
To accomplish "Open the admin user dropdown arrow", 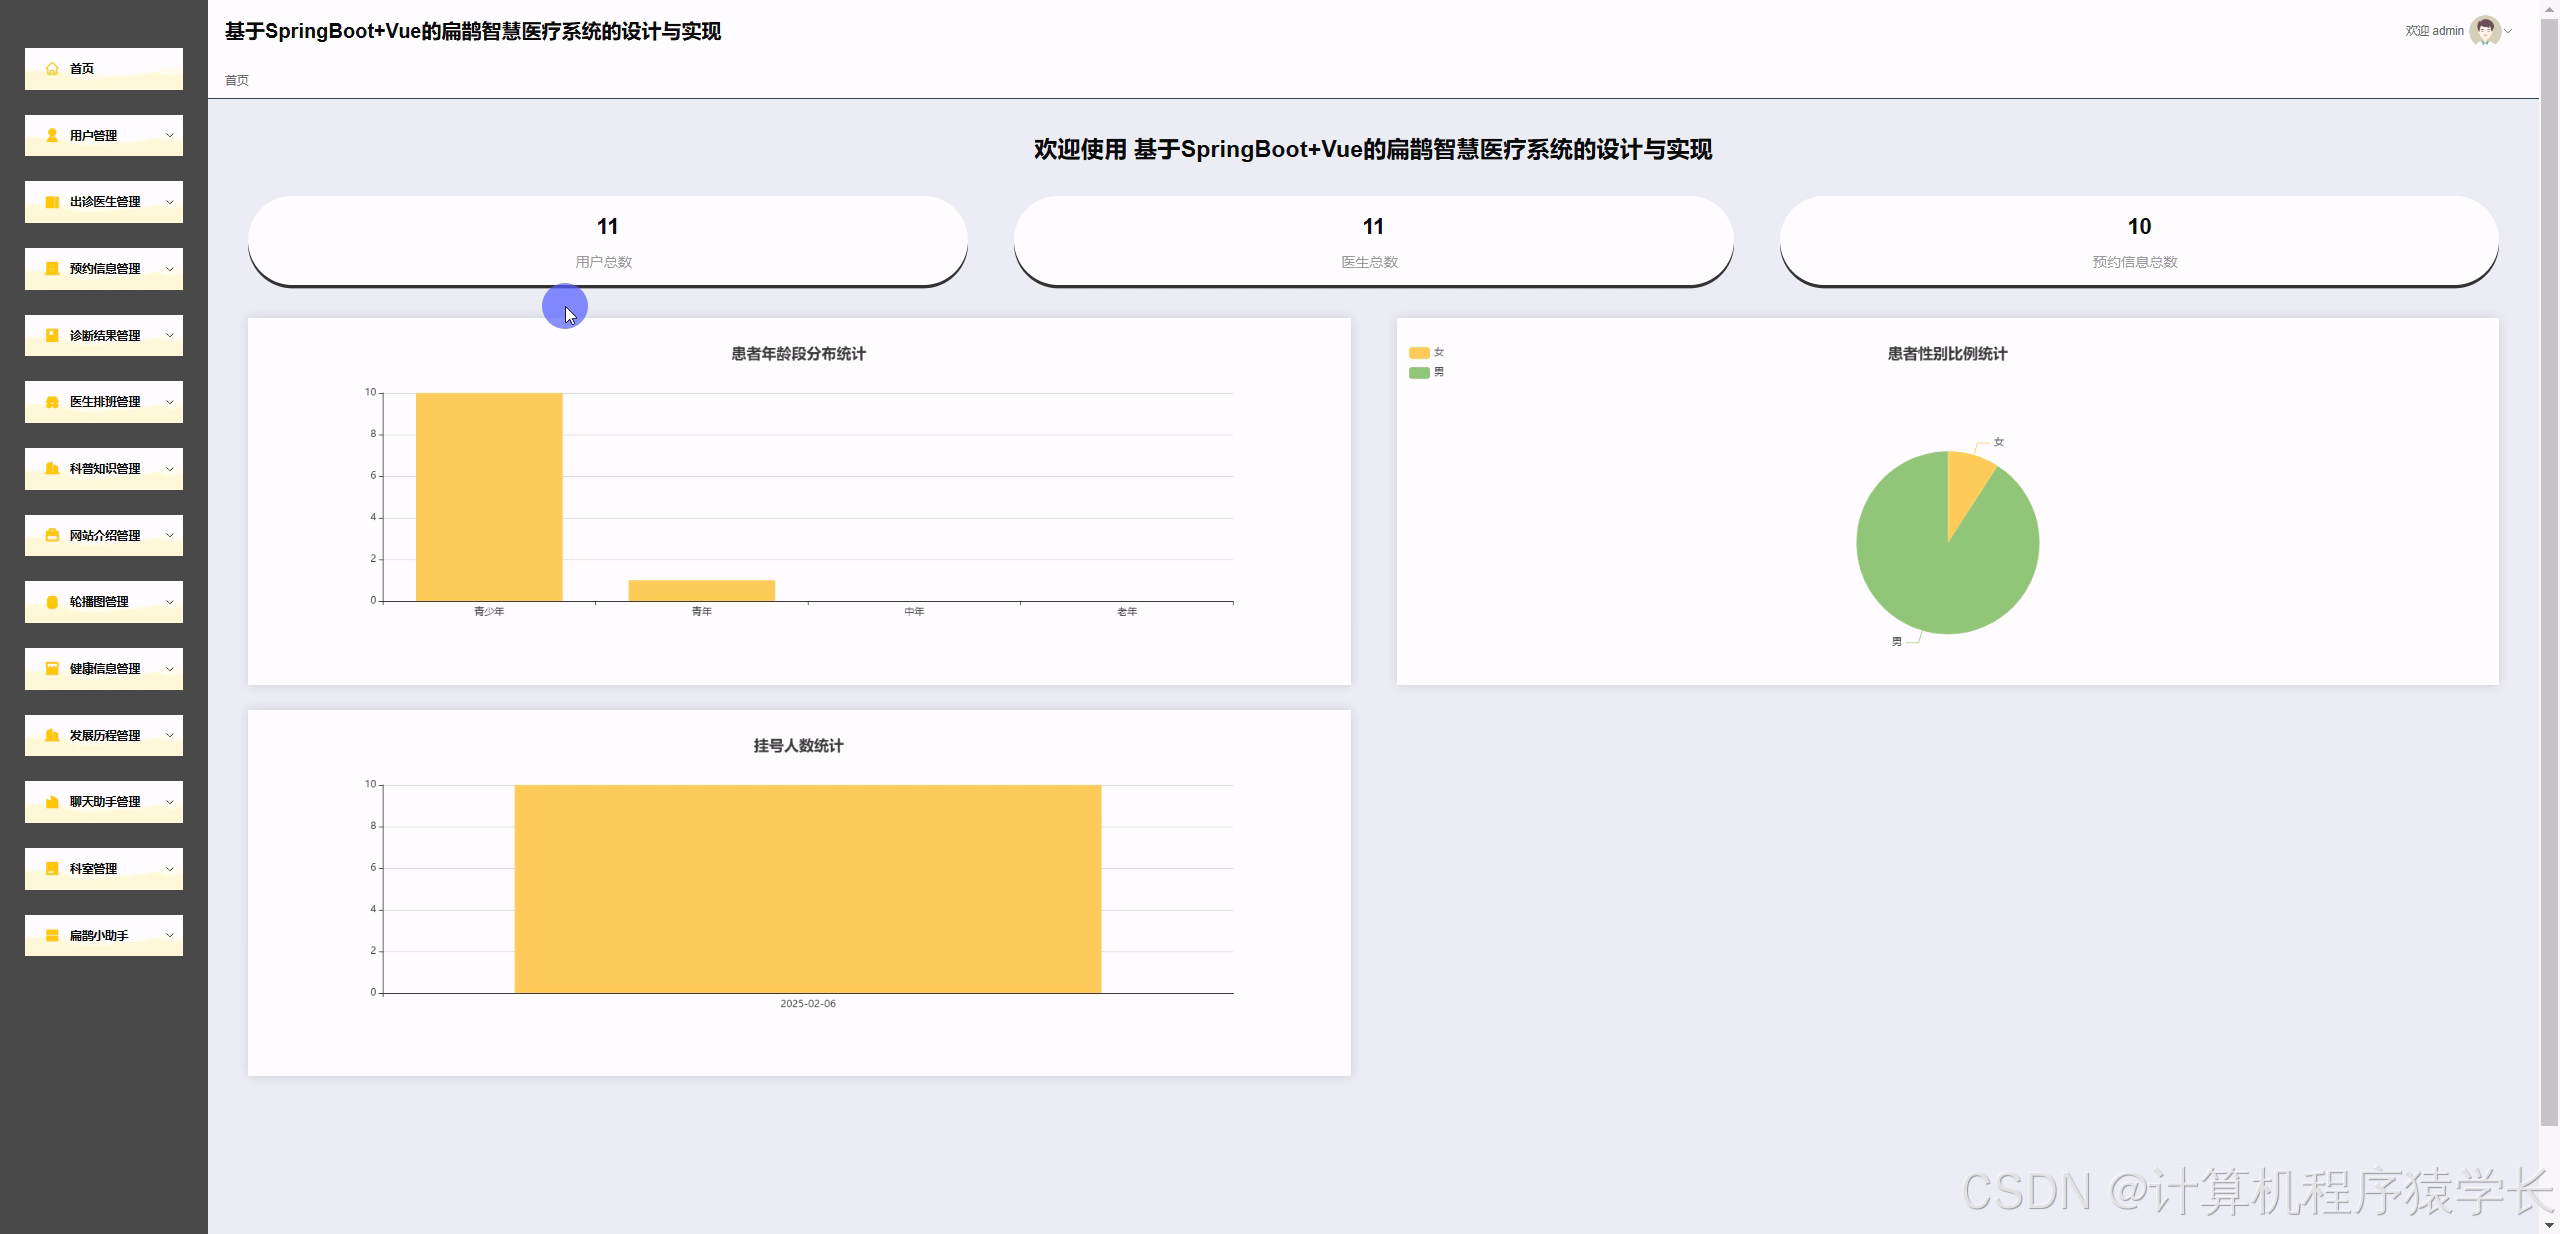I will 2508,31.
